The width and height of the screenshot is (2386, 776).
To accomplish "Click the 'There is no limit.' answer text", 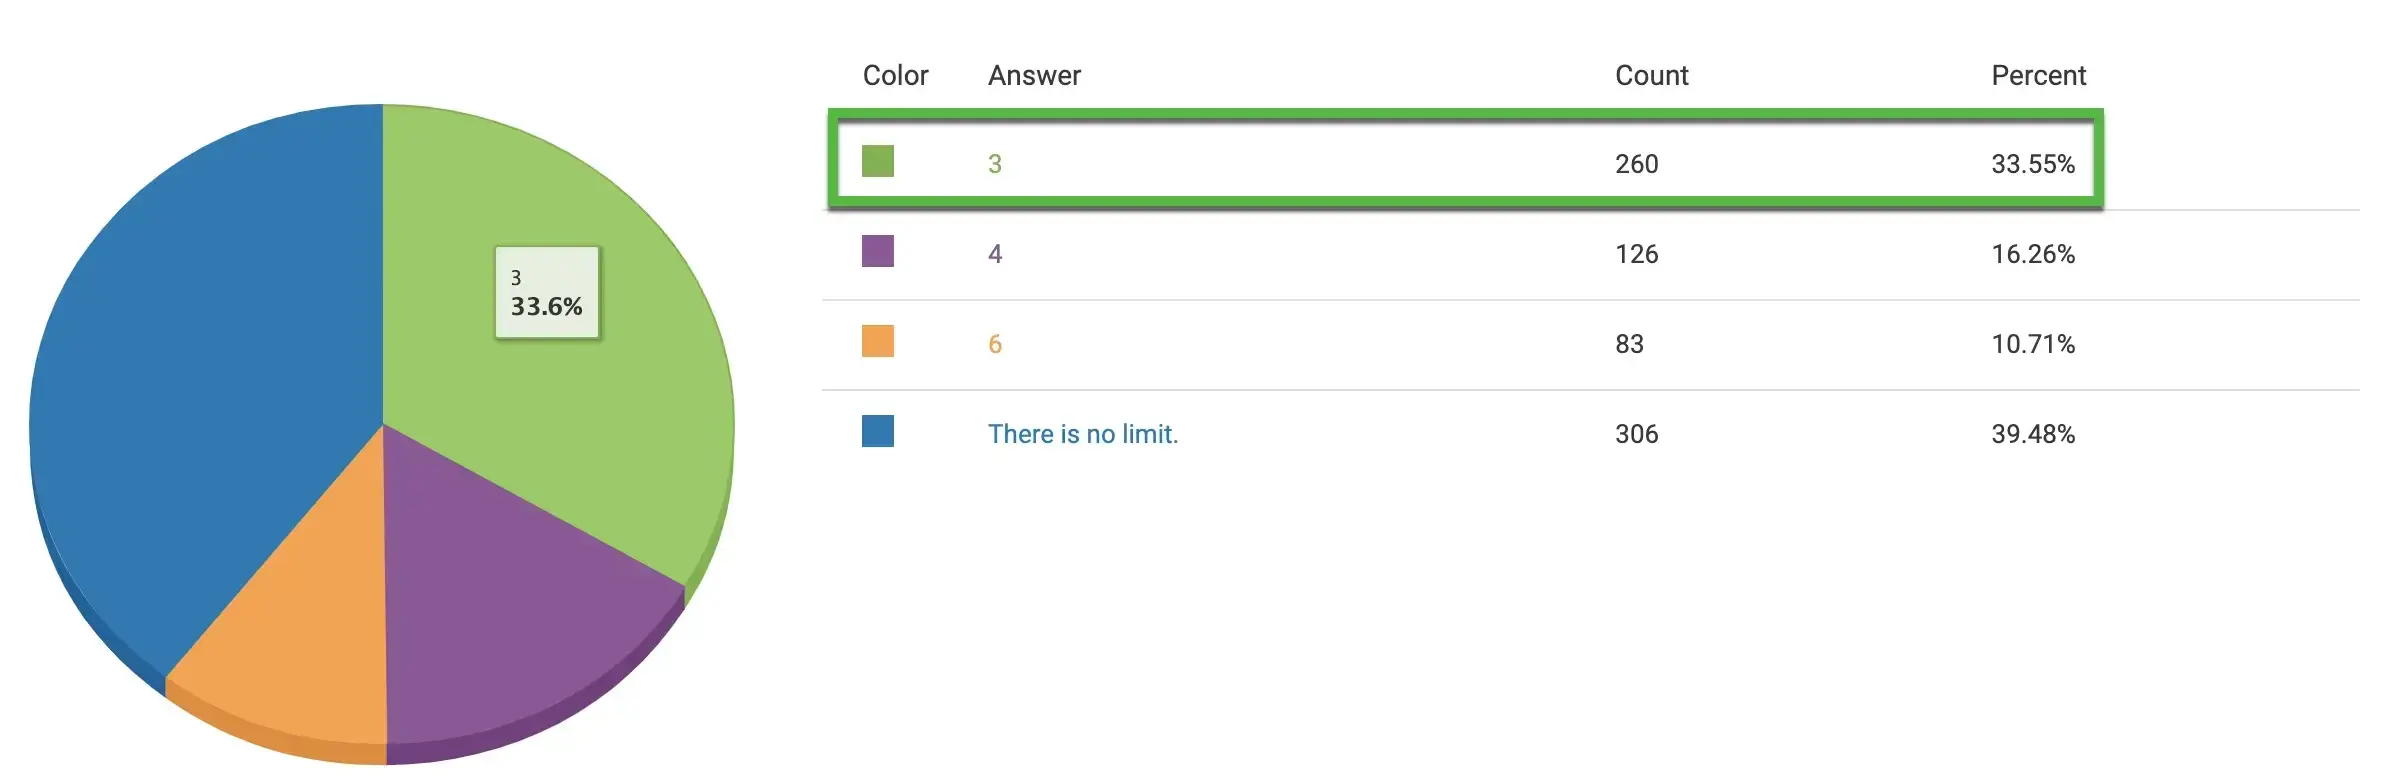I will click(x=1083, y=434).
